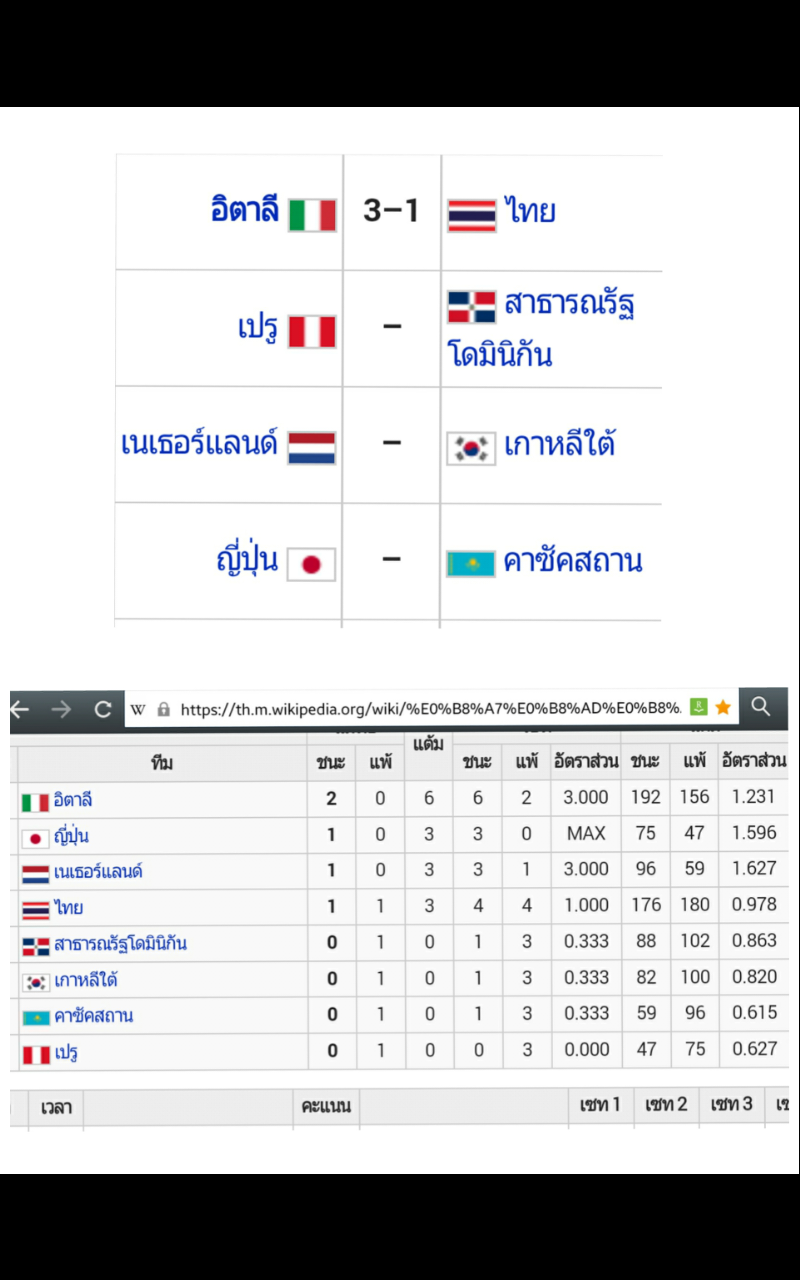Viewport: 800px width, 1280px height.
Task: Click the เซท 2 column header
Action: click(666, 1105)
